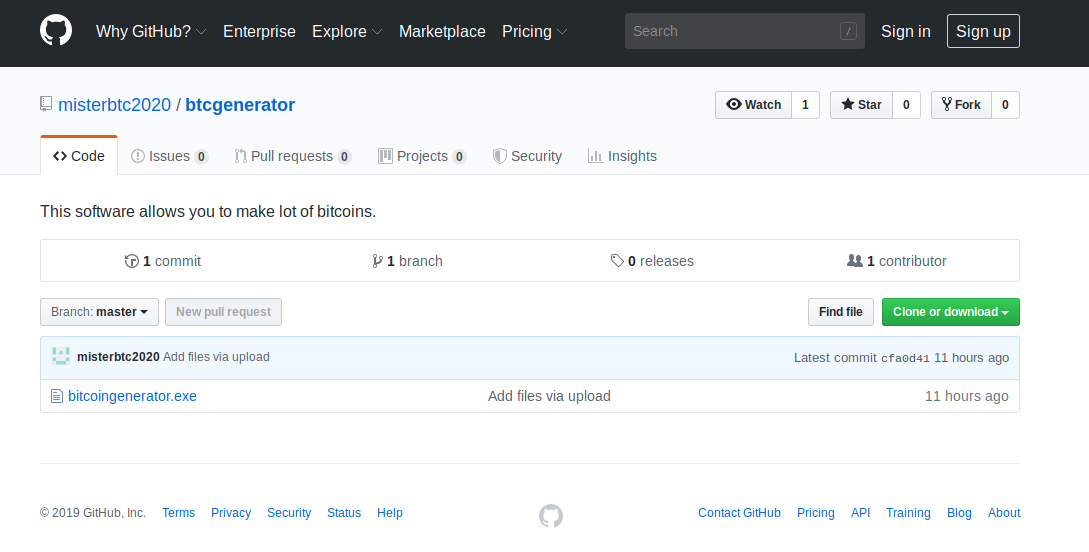Open the misterbtc2020 owner link
The width and height of the screenshot is (1089, 552).
(115, 105)
